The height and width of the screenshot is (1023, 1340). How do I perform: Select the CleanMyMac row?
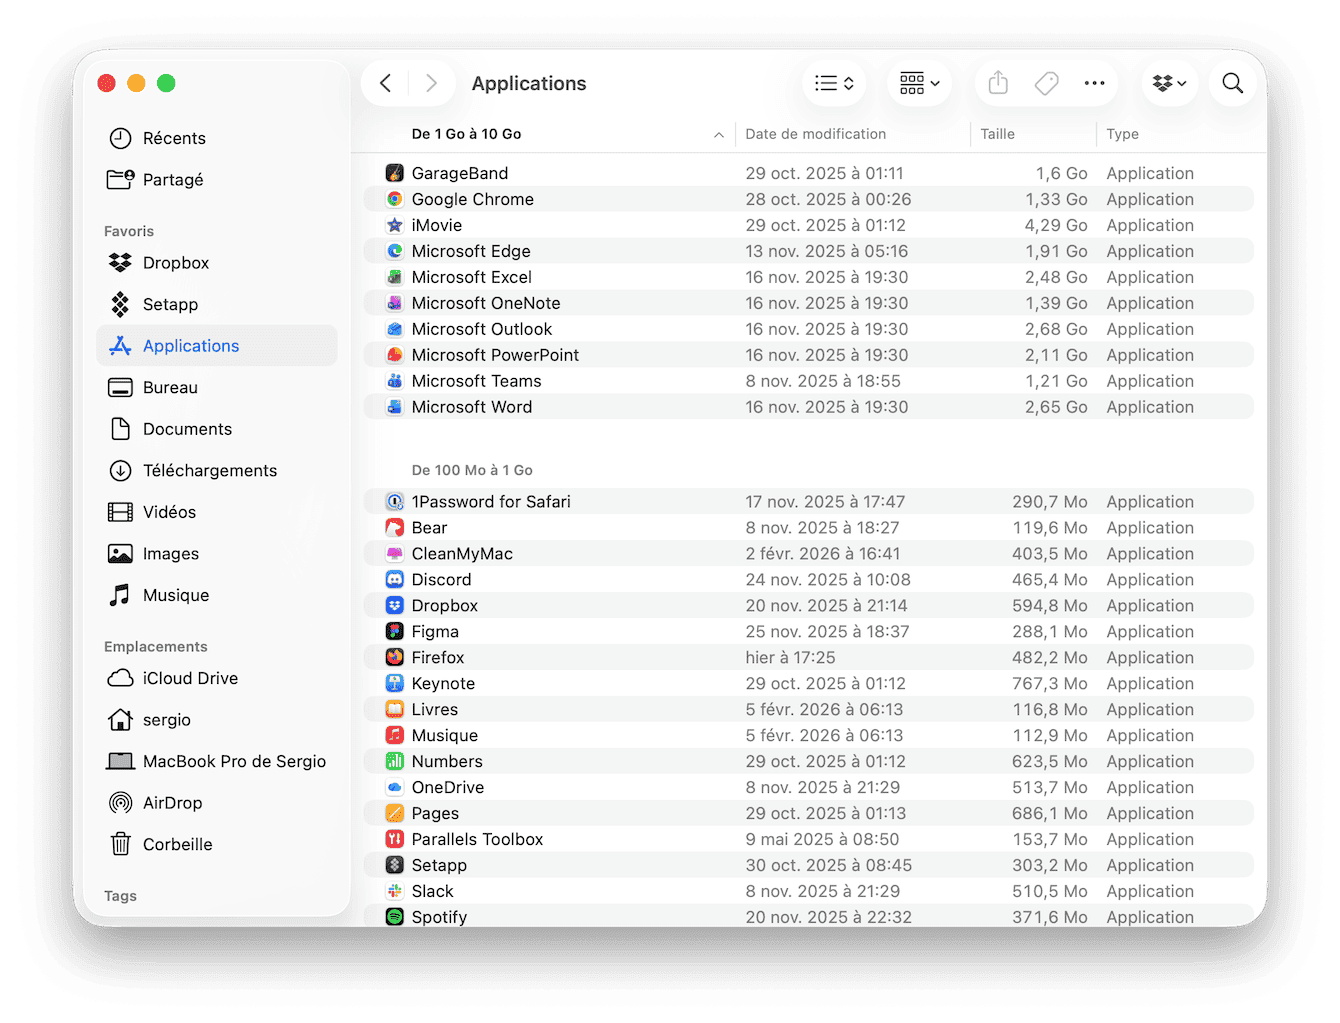462,553
